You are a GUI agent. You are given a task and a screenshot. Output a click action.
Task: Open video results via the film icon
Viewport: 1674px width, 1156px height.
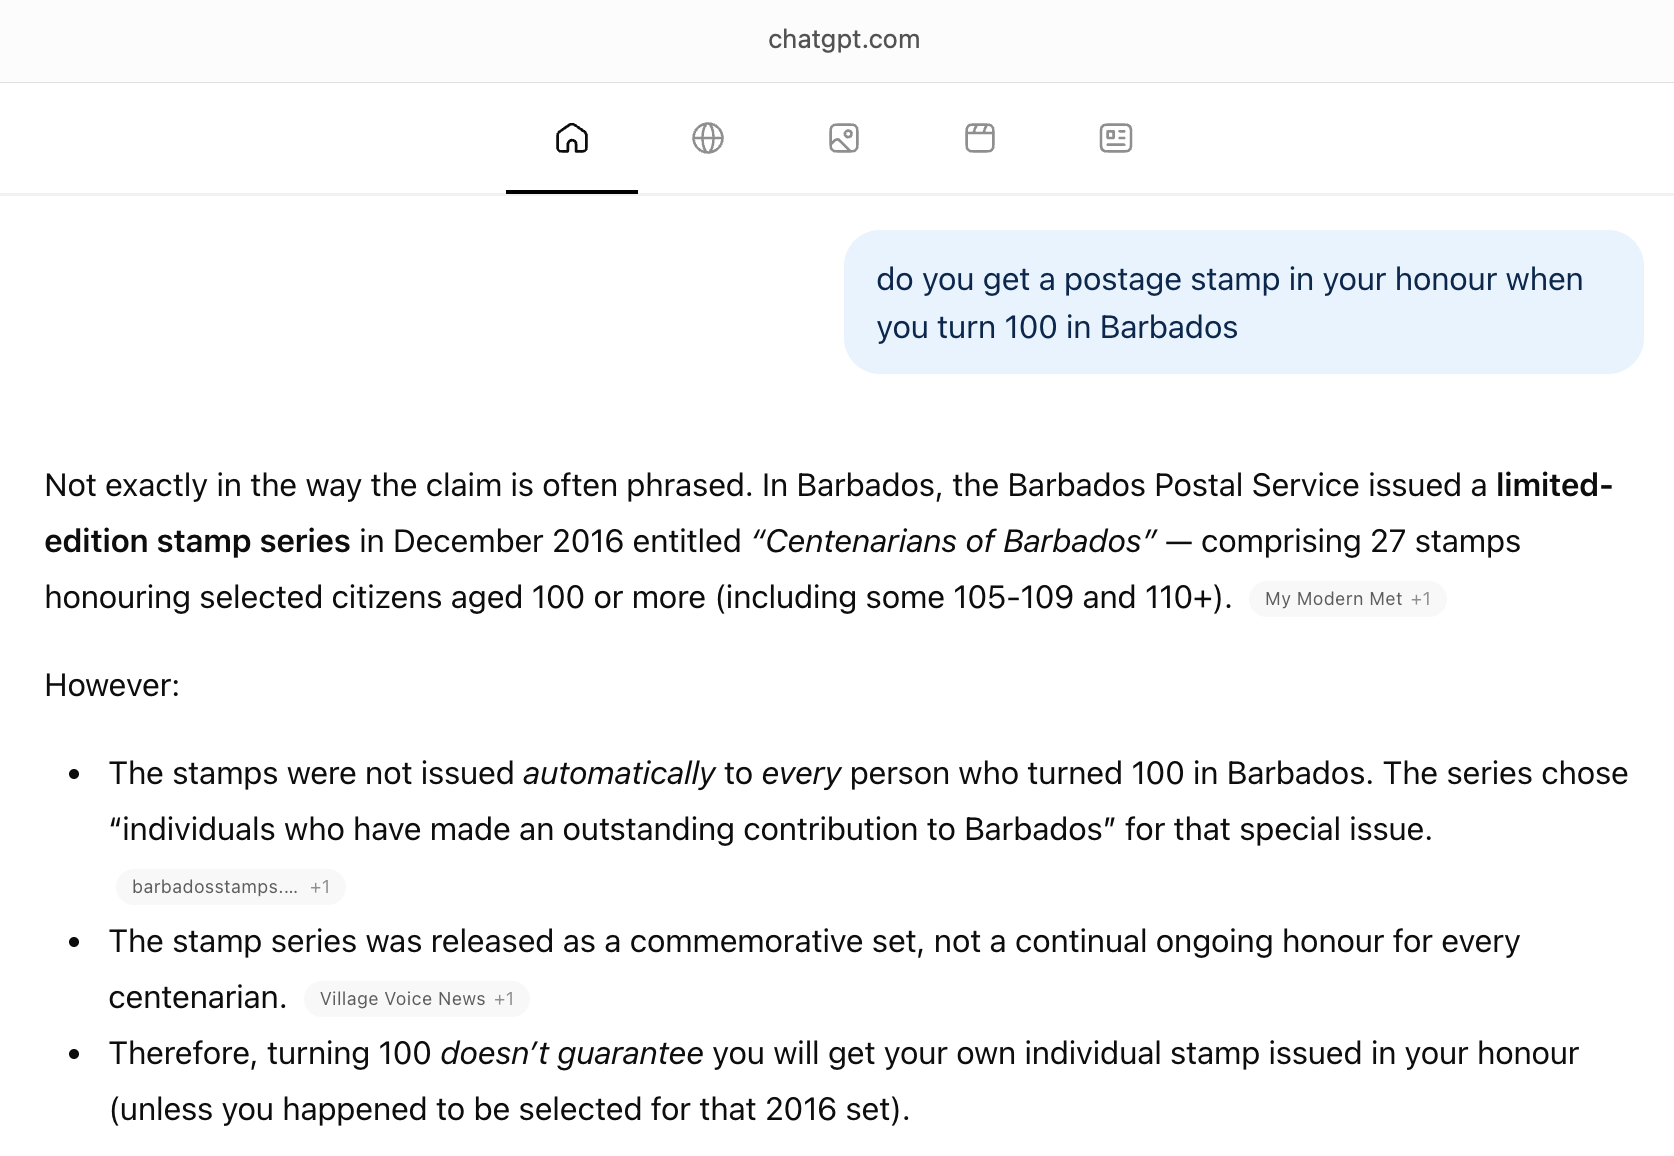coord(979,138)
